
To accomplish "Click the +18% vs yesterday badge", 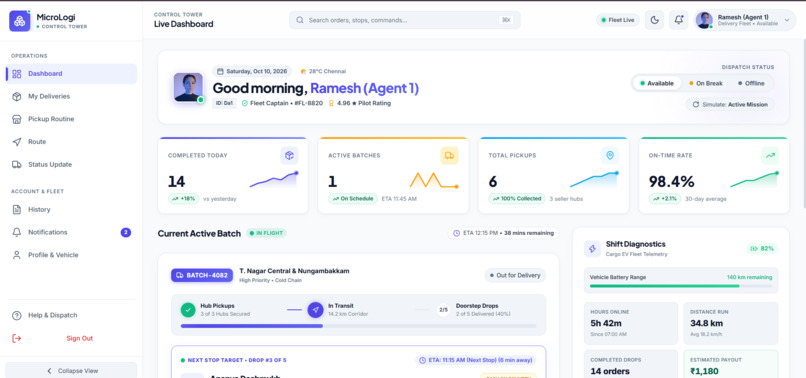I will [184, 199].
